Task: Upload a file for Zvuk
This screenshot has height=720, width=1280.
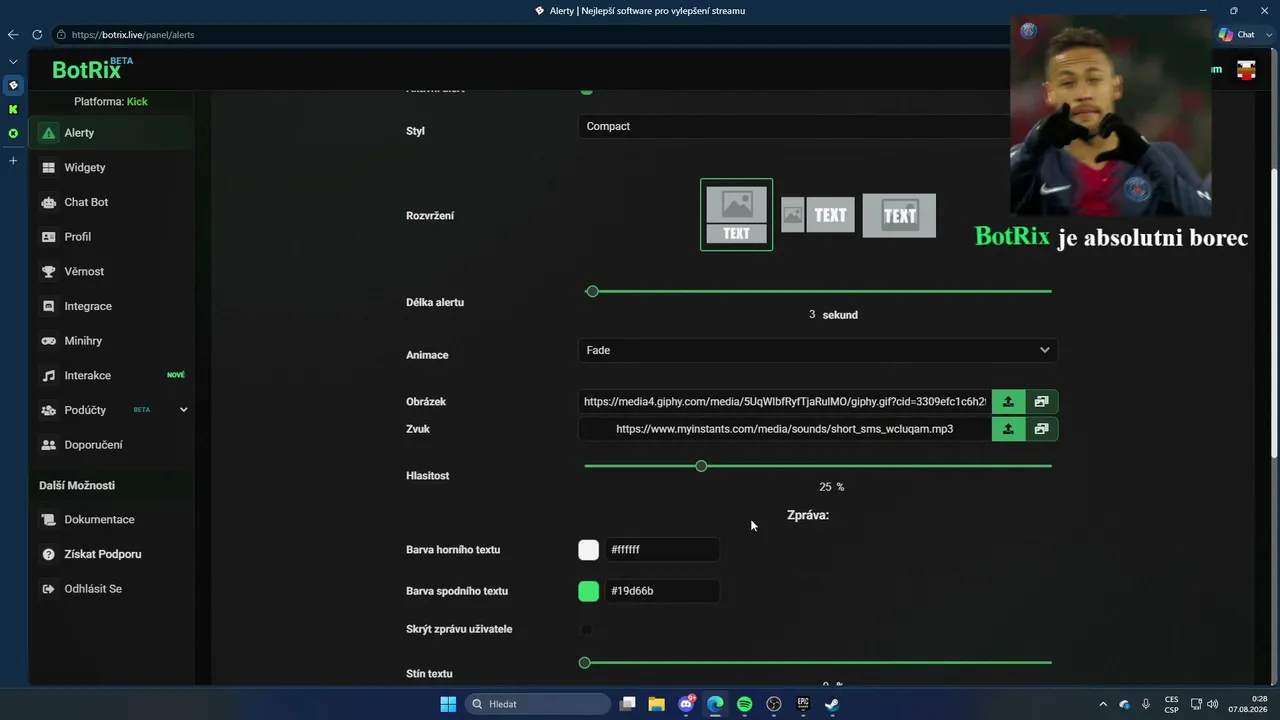Action: (1008, 429)
